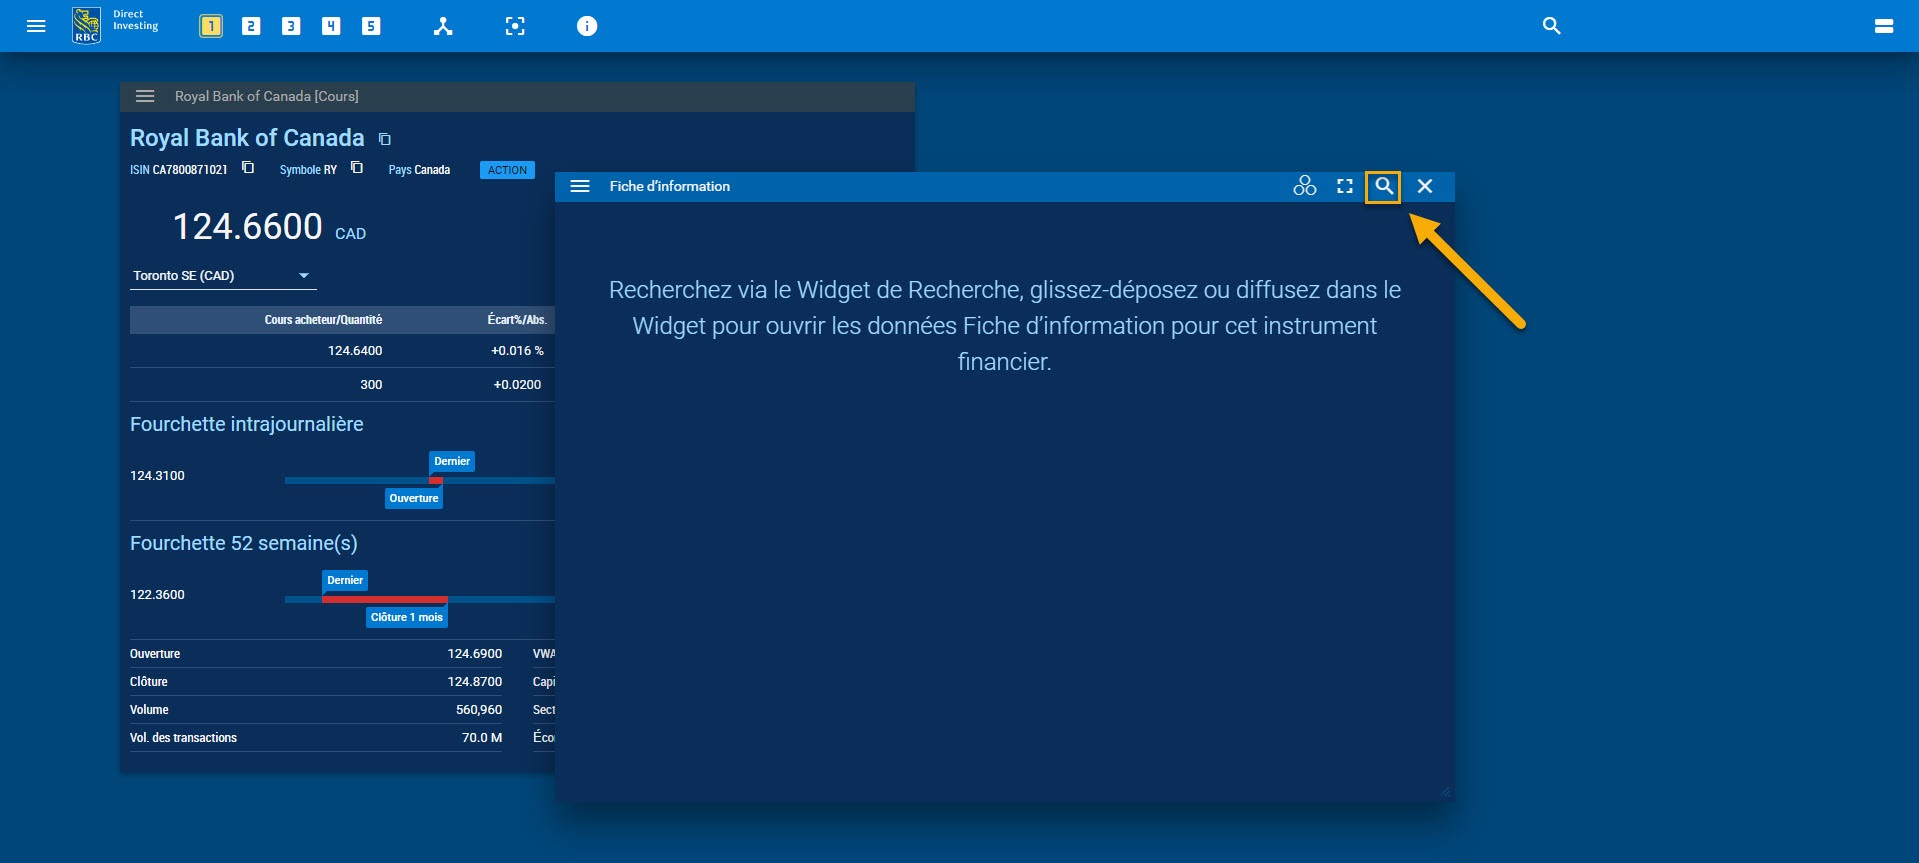The width and height of the screenshot is (1919, 863).
Task: Switch to workspace 3
Action: tap(291, 26)
